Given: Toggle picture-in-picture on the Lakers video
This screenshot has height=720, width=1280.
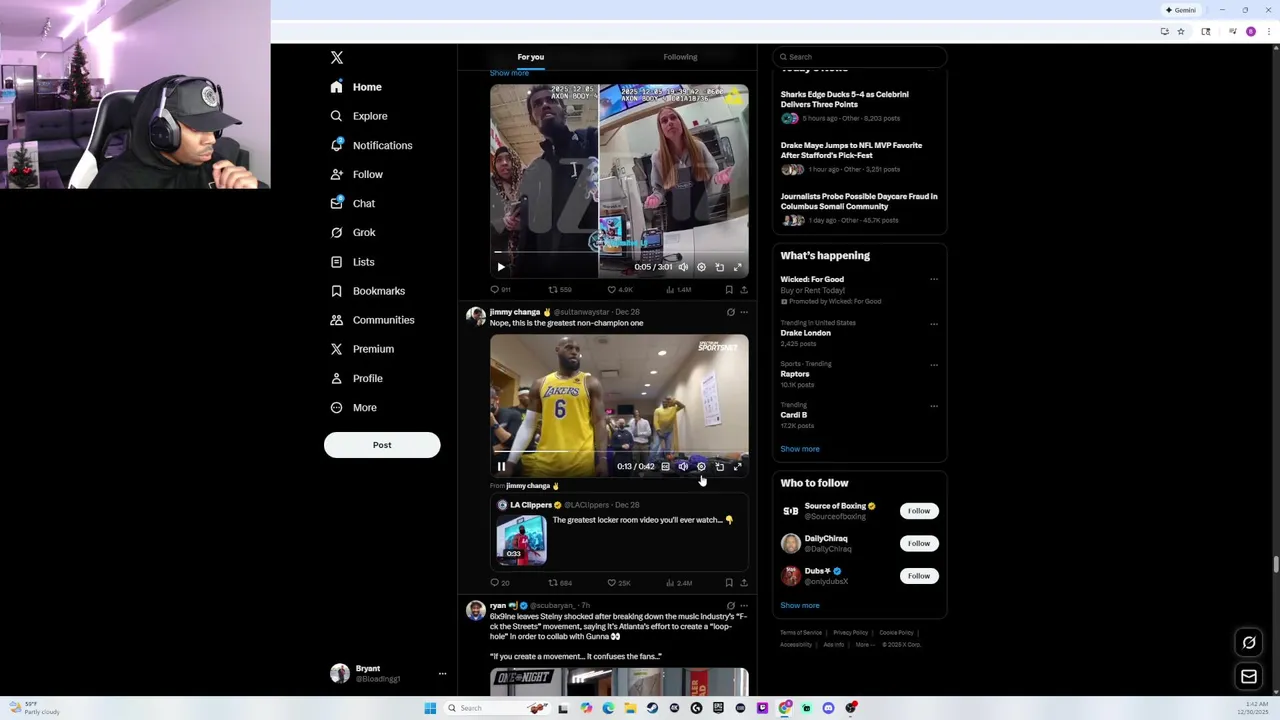Looking at the screenshot, I should (x=719, y=466).
